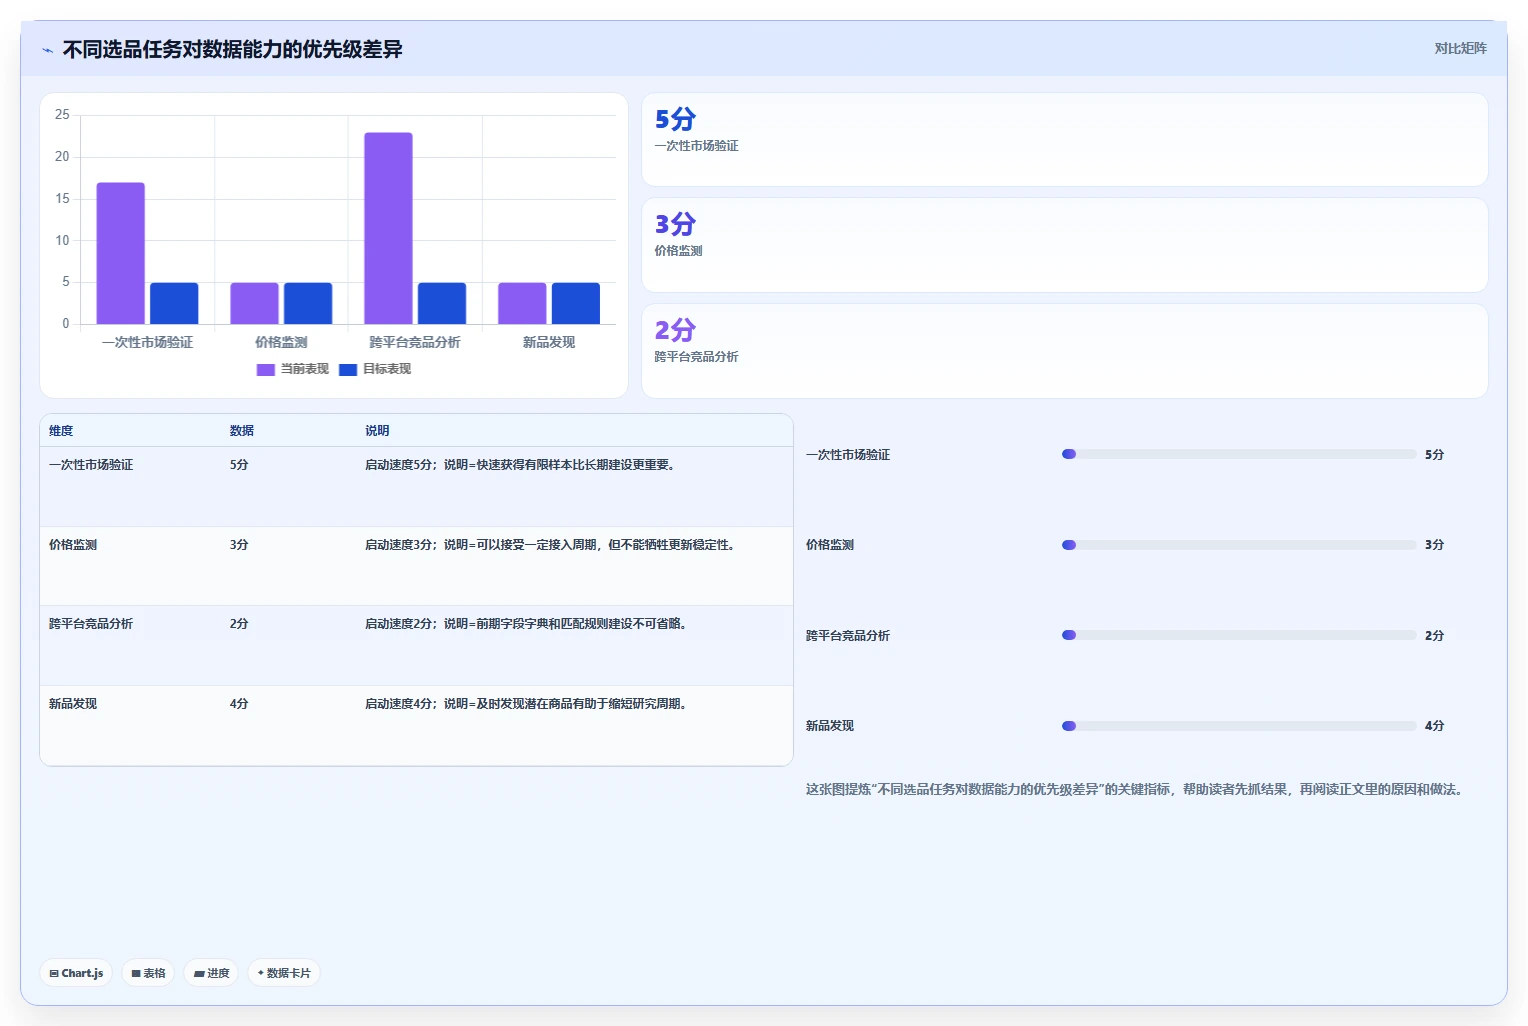1528x1026 pixels.
Task: Toggle the 当前表现 legend swatch
Action: coord(265,369)
